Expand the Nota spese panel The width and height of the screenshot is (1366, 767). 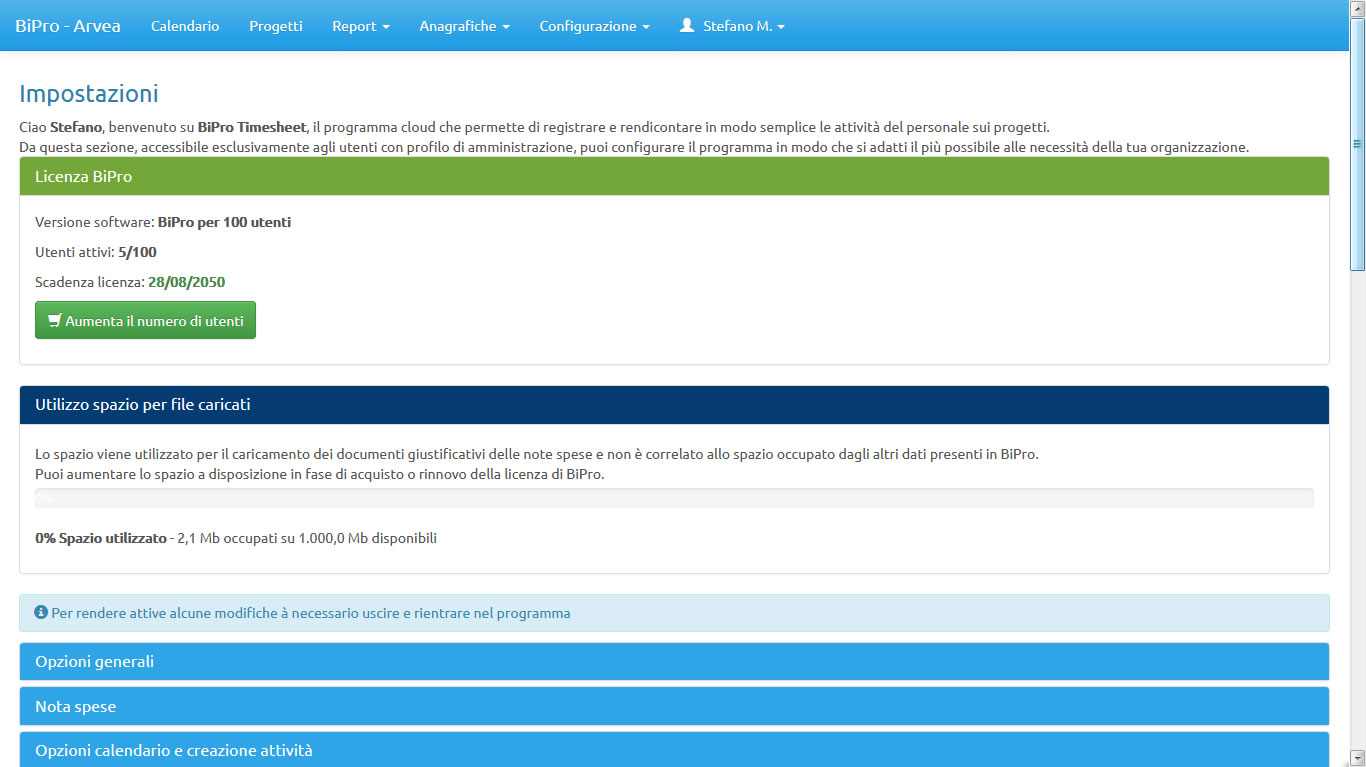tap(674, 706)
